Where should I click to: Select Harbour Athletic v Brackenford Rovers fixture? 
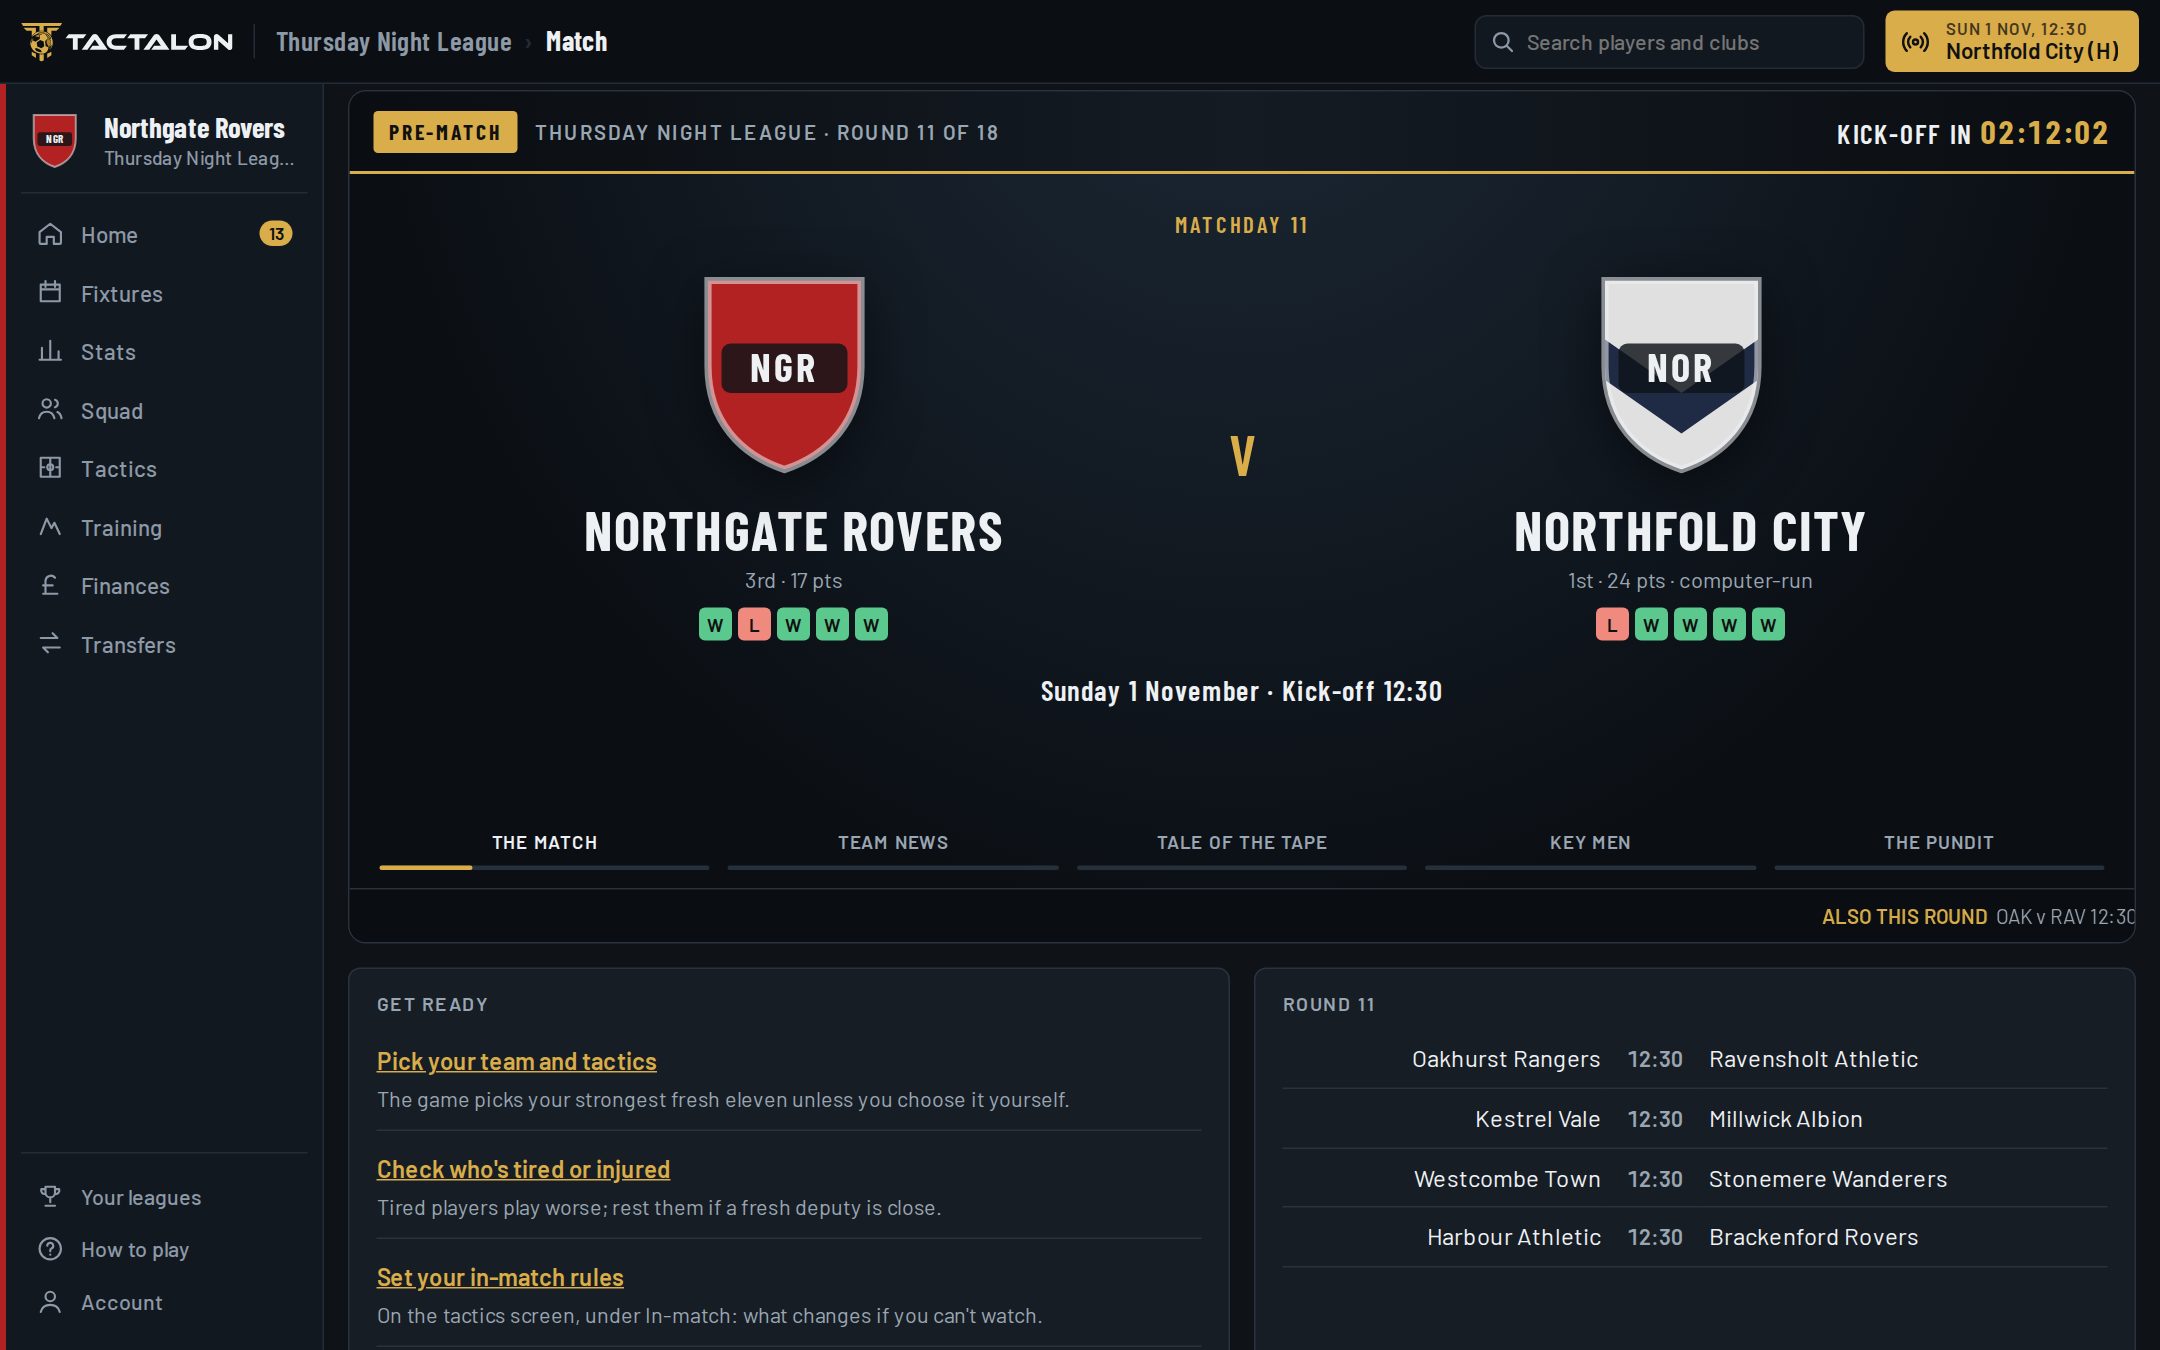[1694, 1237]
